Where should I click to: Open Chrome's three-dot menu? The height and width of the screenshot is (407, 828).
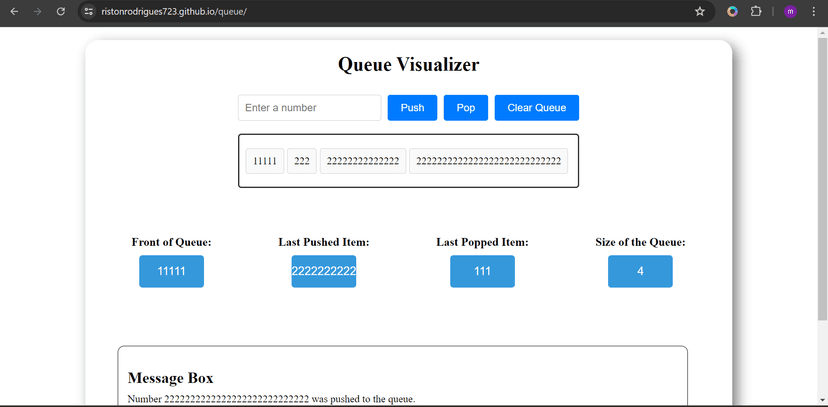815,11
